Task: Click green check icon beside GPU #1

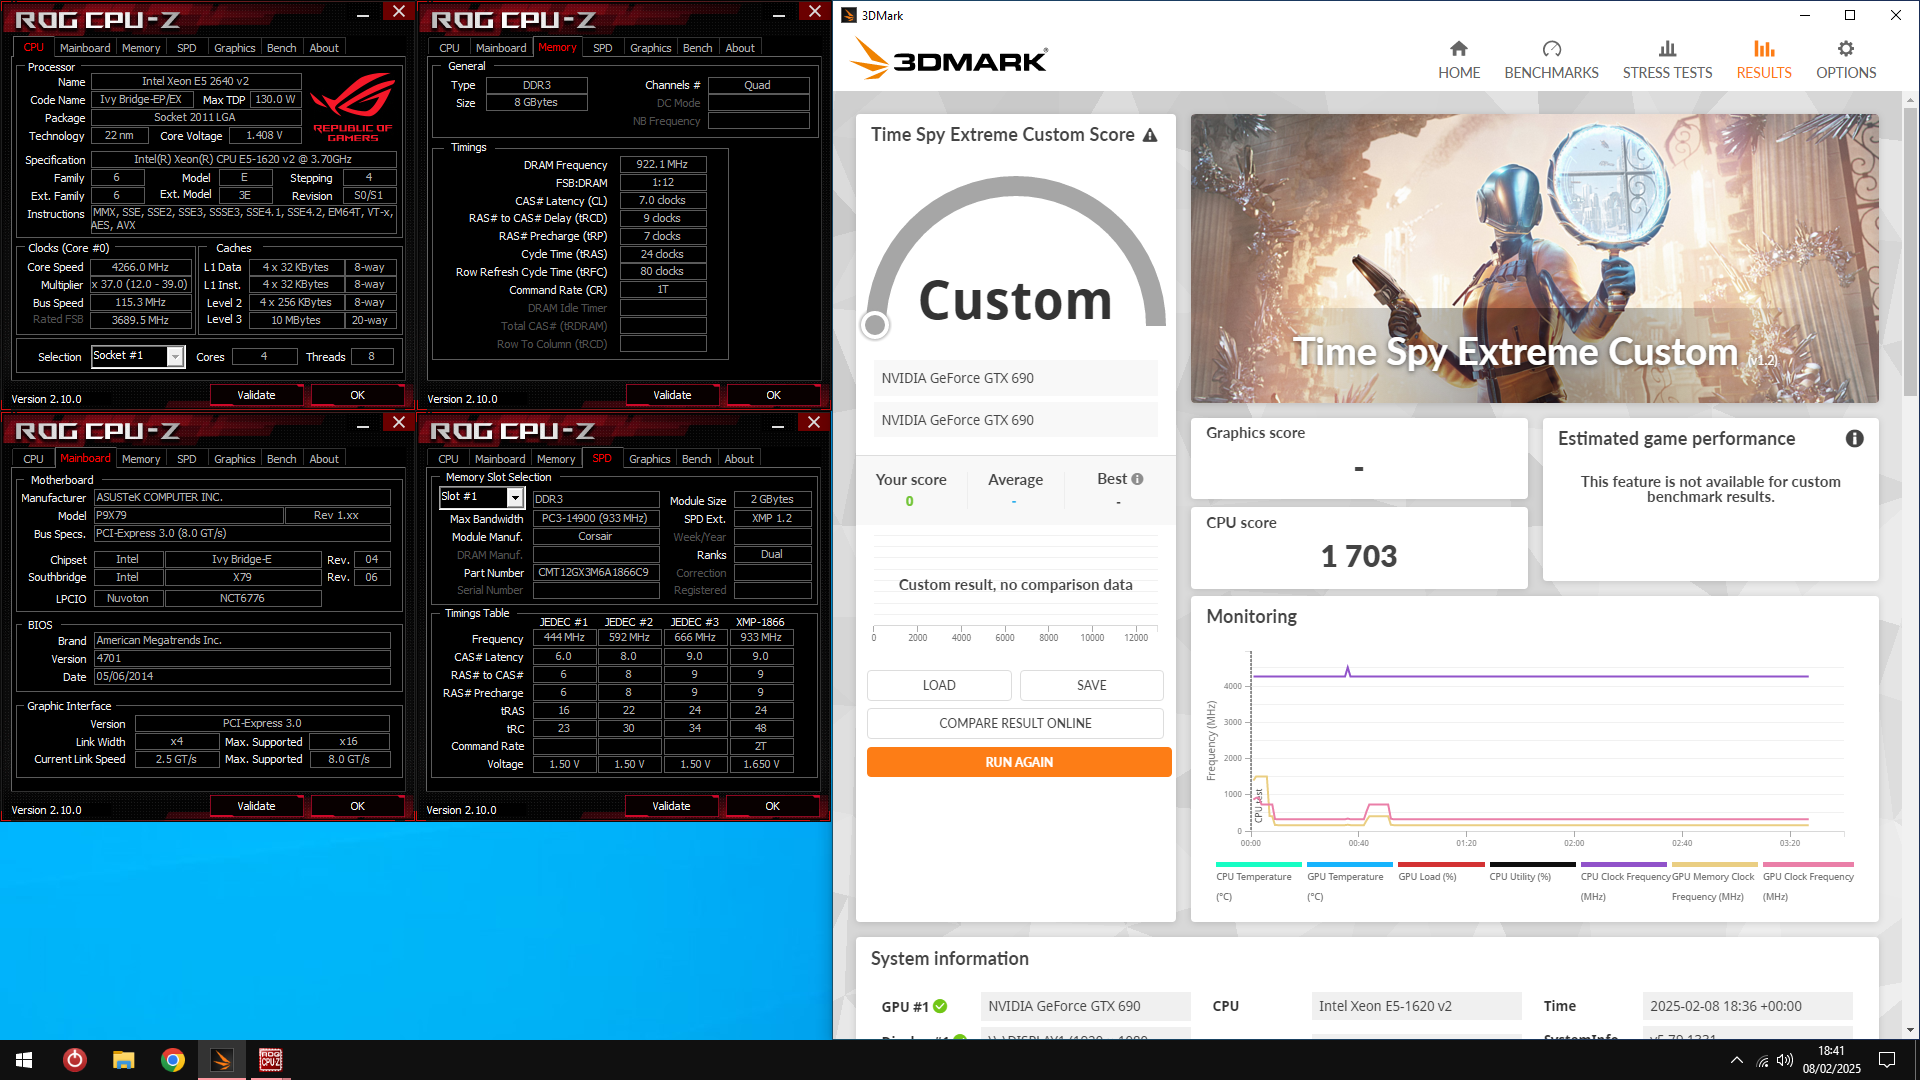Action: pyautogui.click(x=940, y=1006)
